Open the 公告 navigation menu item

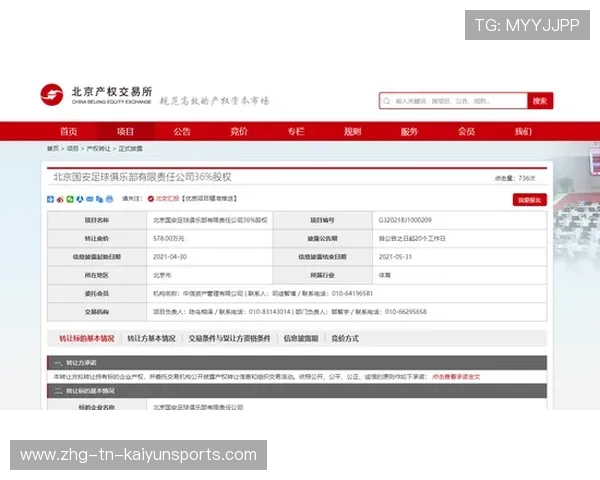coord(182,132)
